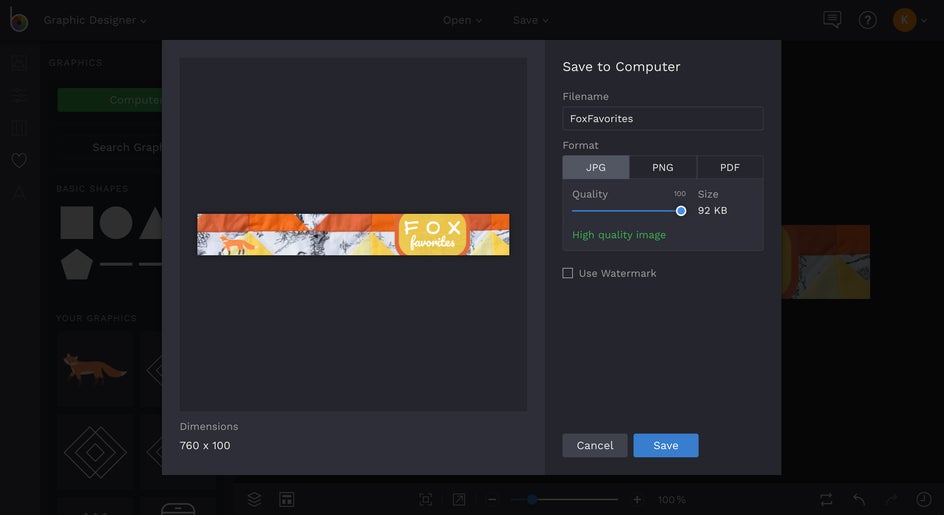Screen dimensions: 944x515
Task: Click the fit to screen icon
Action: [x=426, y=499]
